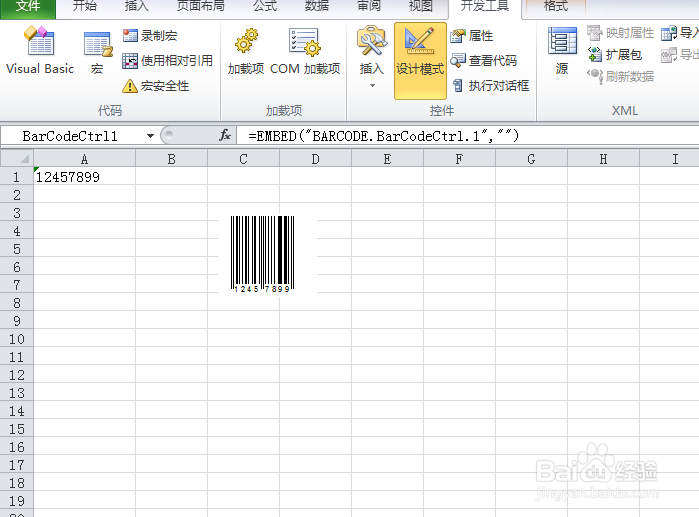The image size is (699, 517).
Task: Open 宏安全性 macro security settings
Action: click(156, 86)
